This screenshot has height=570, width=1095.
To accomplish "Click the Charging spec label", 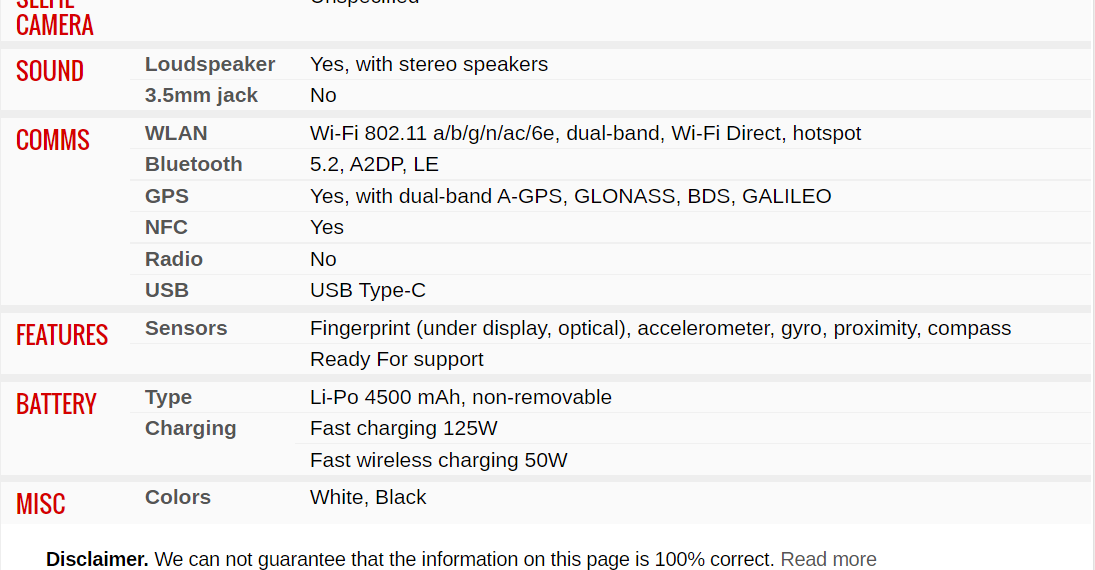I will 191,428.
